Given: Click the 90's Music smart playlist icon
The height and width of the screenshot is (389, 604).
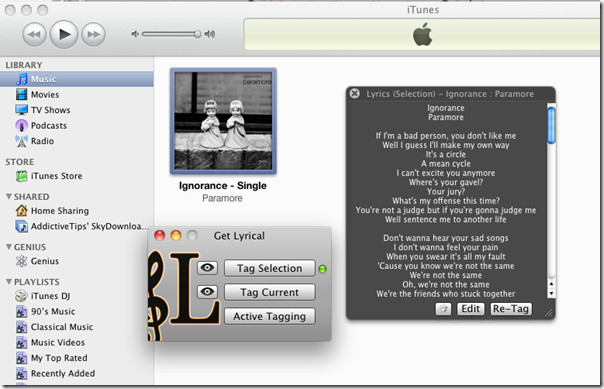Looking at the screenshot, I should click(x=22, y=311).
